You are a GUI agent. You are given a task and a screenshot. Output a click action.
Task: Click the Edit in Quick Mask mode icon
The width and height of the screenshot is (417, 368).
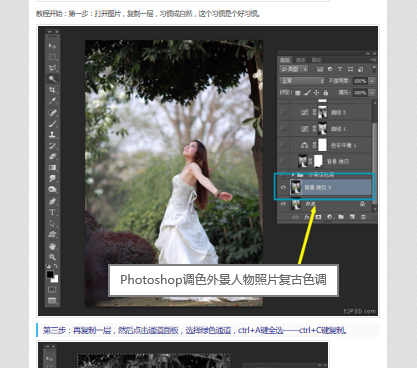(x=52, y=289)
